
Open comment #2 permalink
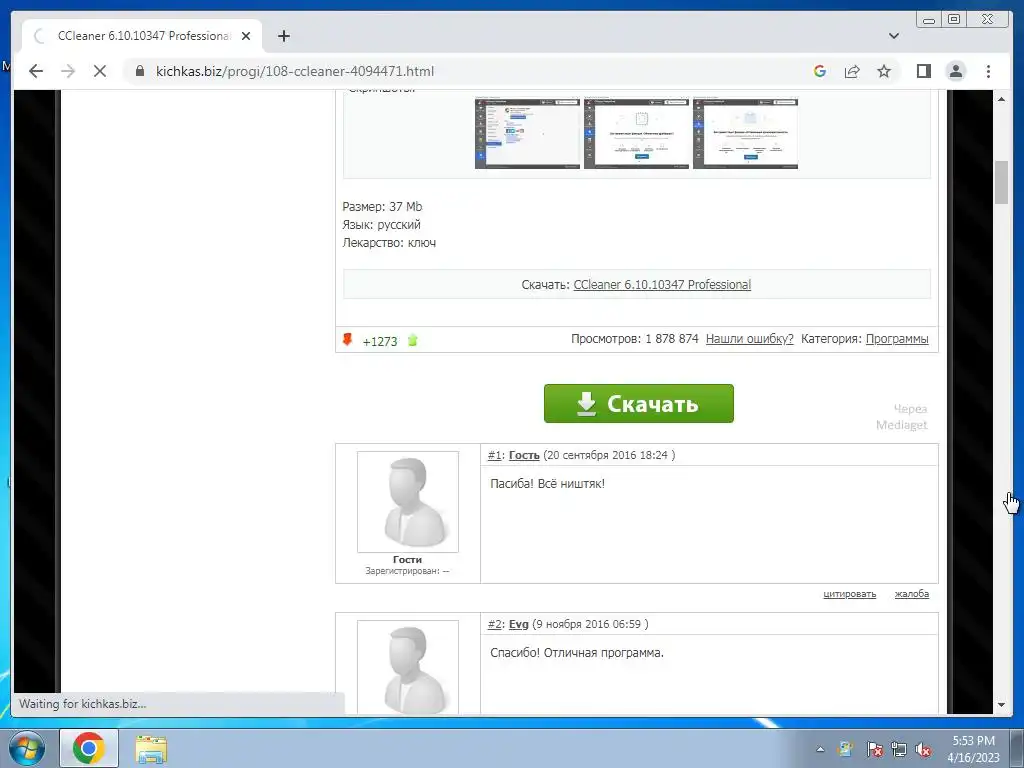pyautogui.click(x=494, y=624)
